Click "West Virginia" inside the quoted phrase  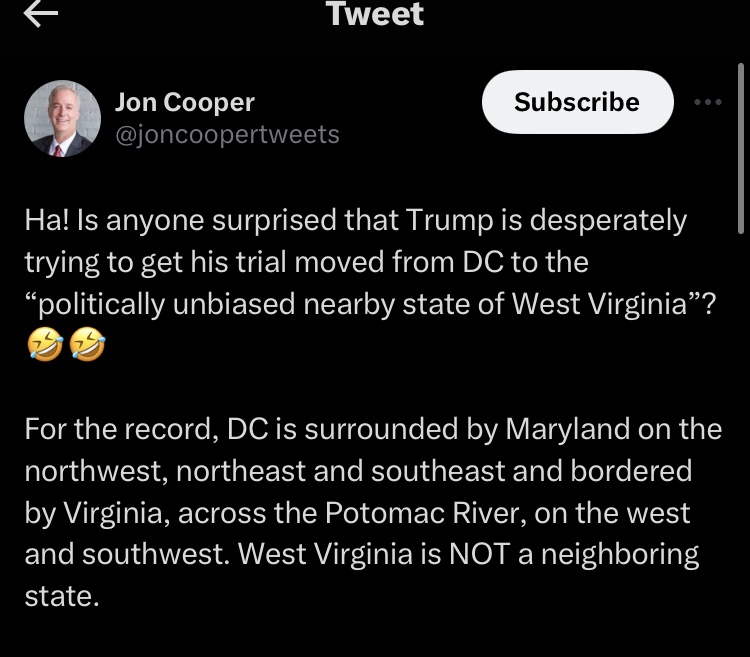(605, 304)
